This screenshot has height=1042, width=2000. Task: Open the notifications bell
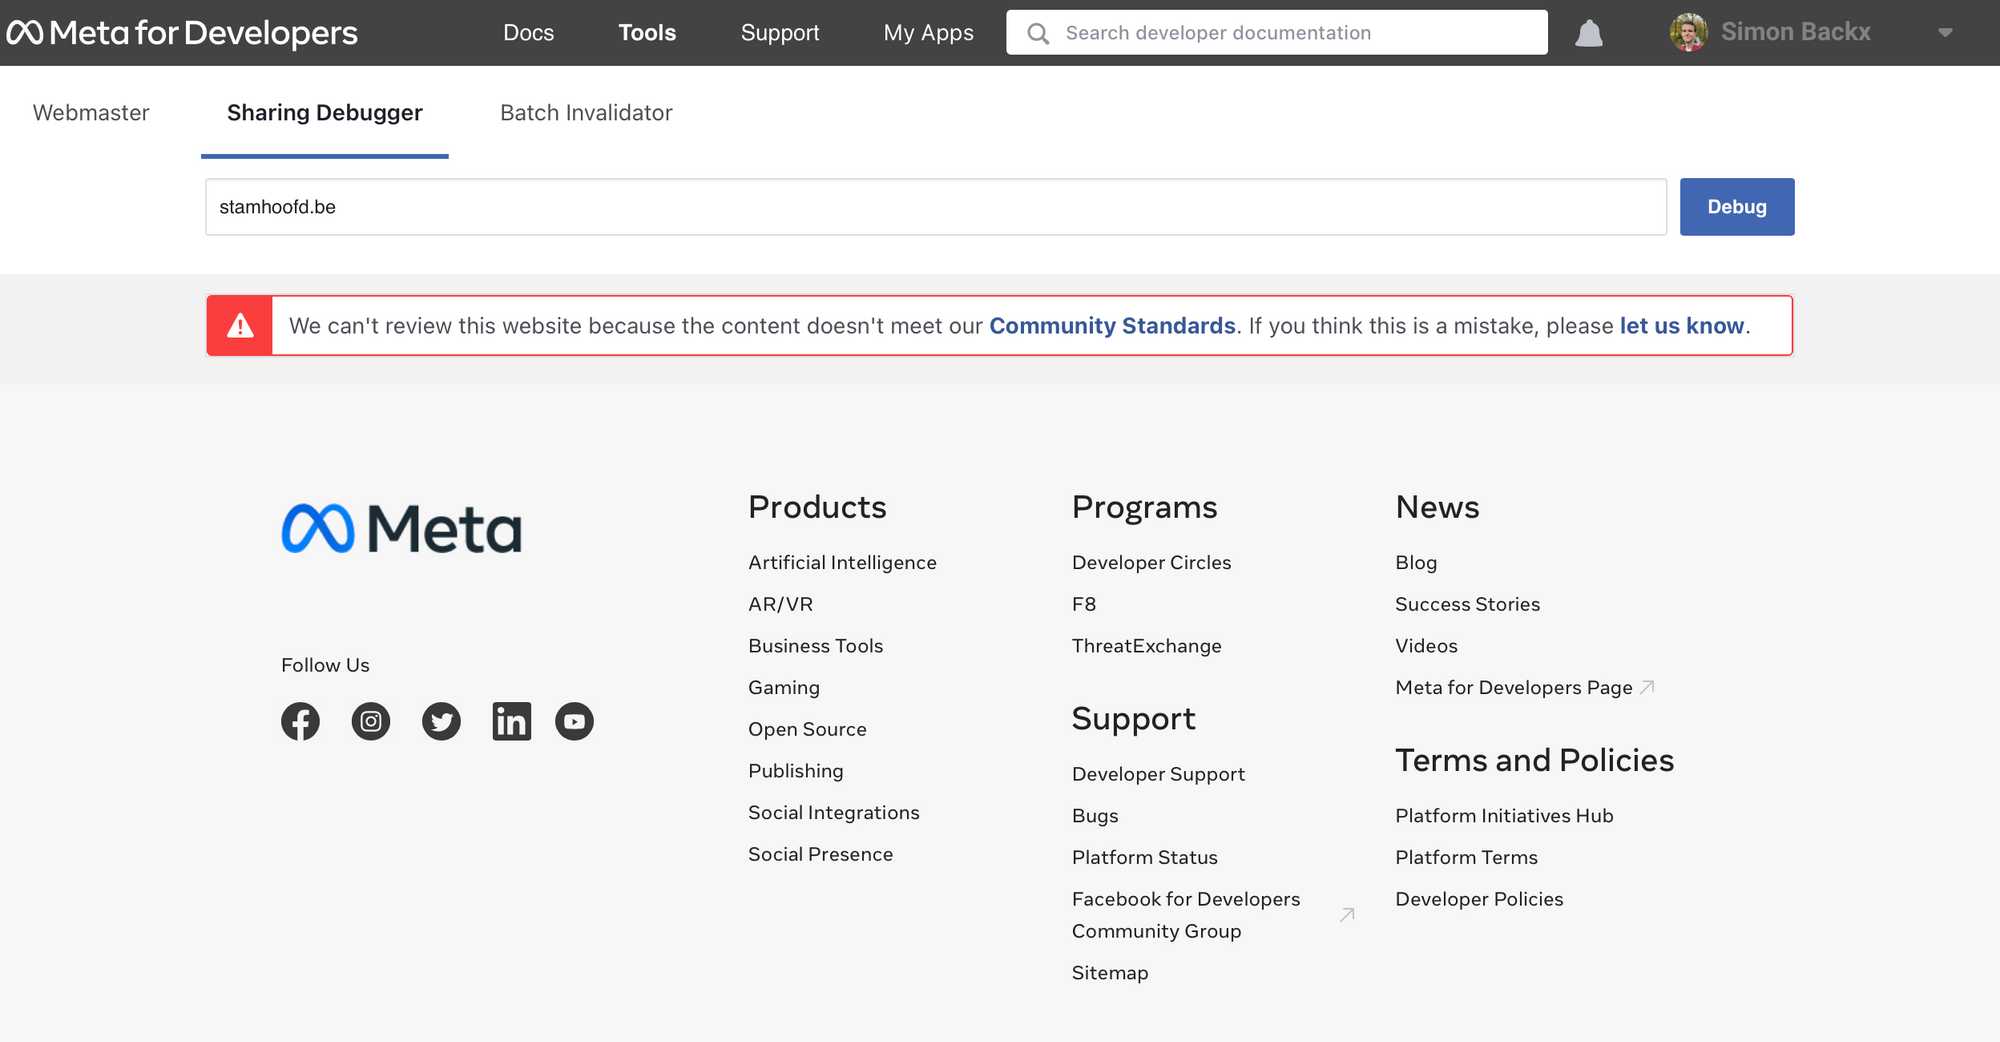coord(1589,33)
